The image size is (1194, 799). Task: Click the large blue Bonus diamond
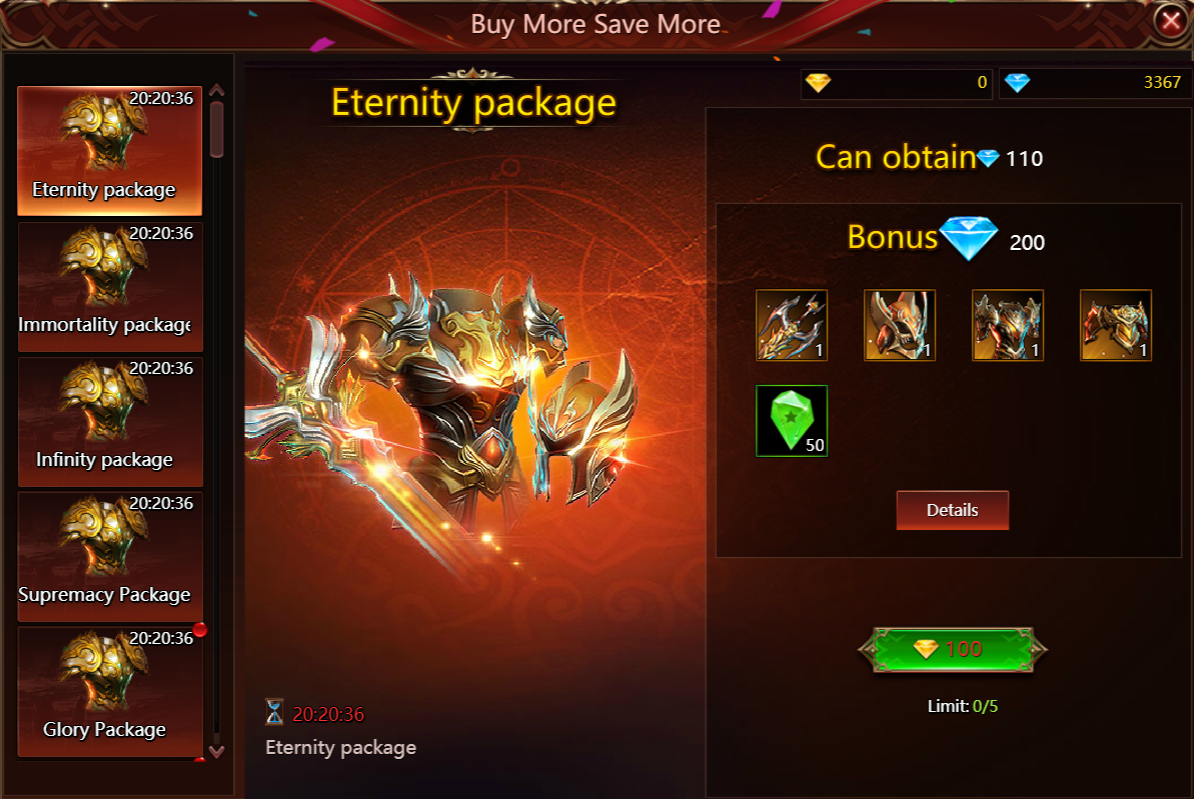tap(968, 238)
